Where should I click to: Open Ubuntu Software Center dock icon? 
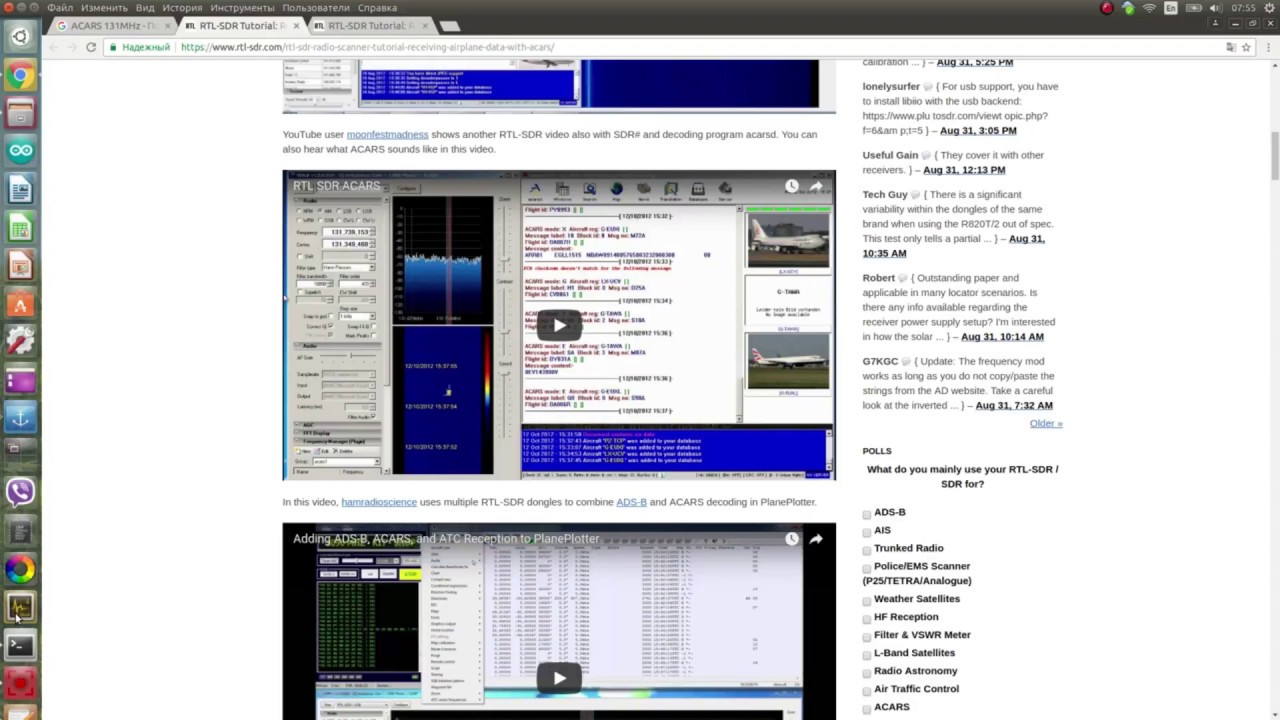(x=20, y=304)
